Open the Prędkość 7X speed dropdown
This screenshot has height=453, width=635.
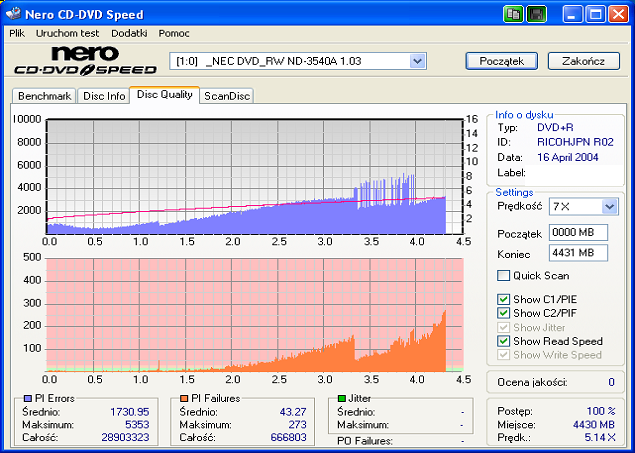(x=609, y=207)
